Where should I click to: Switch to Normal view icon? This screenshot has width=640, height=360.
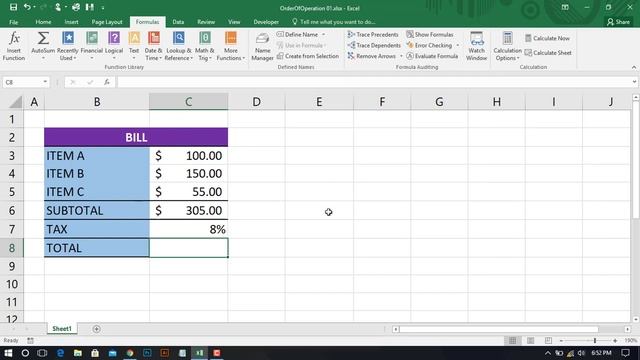pyautogui.click(x=513, y=340)
